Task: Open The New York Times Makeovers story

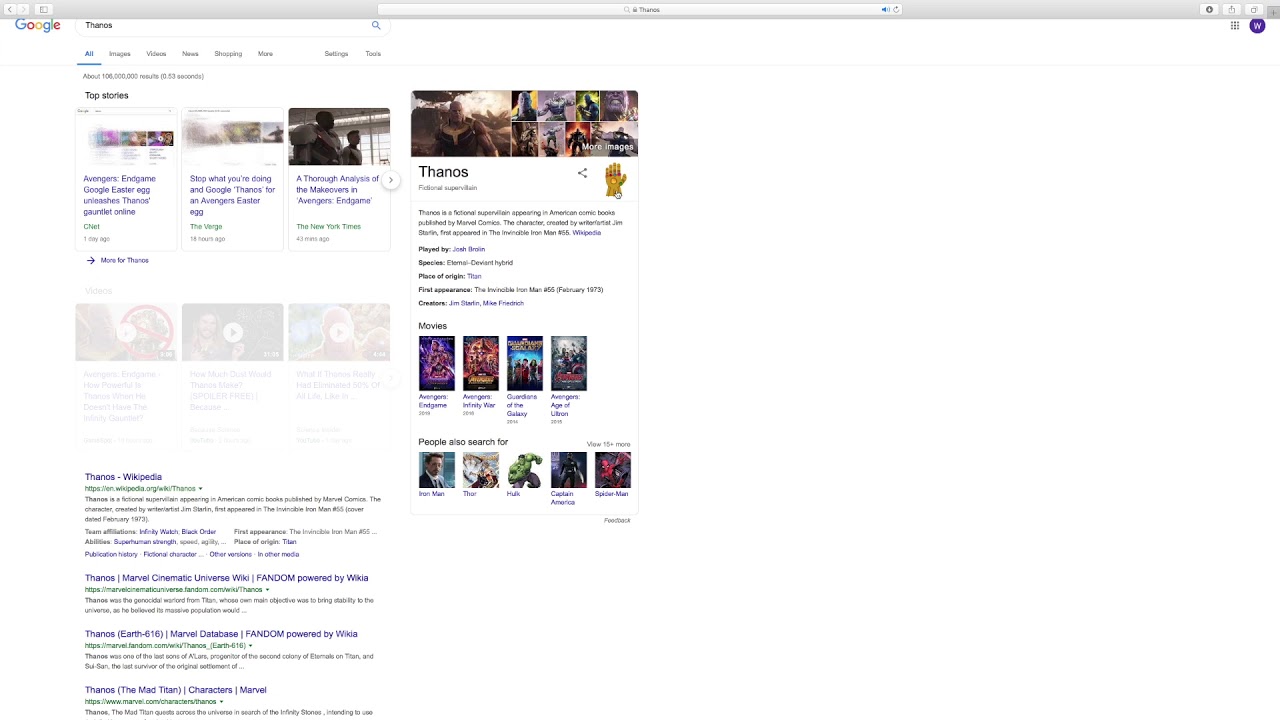Action: click(x=338, y=190)
